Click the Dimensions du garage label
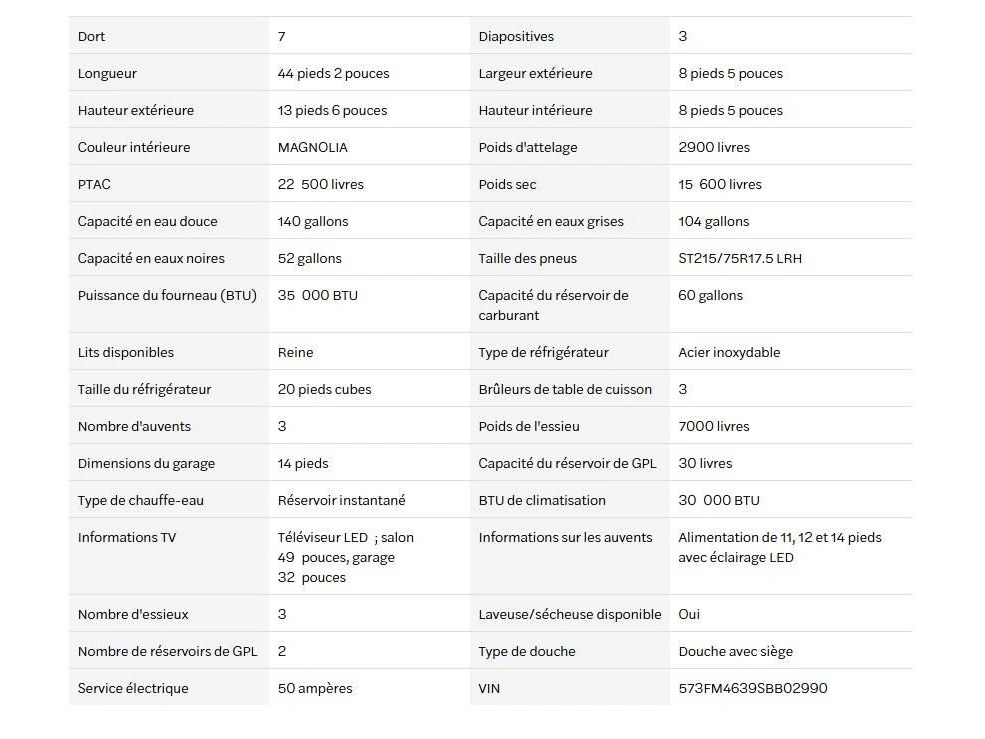 pyautogui.click(x=146, y=464)
